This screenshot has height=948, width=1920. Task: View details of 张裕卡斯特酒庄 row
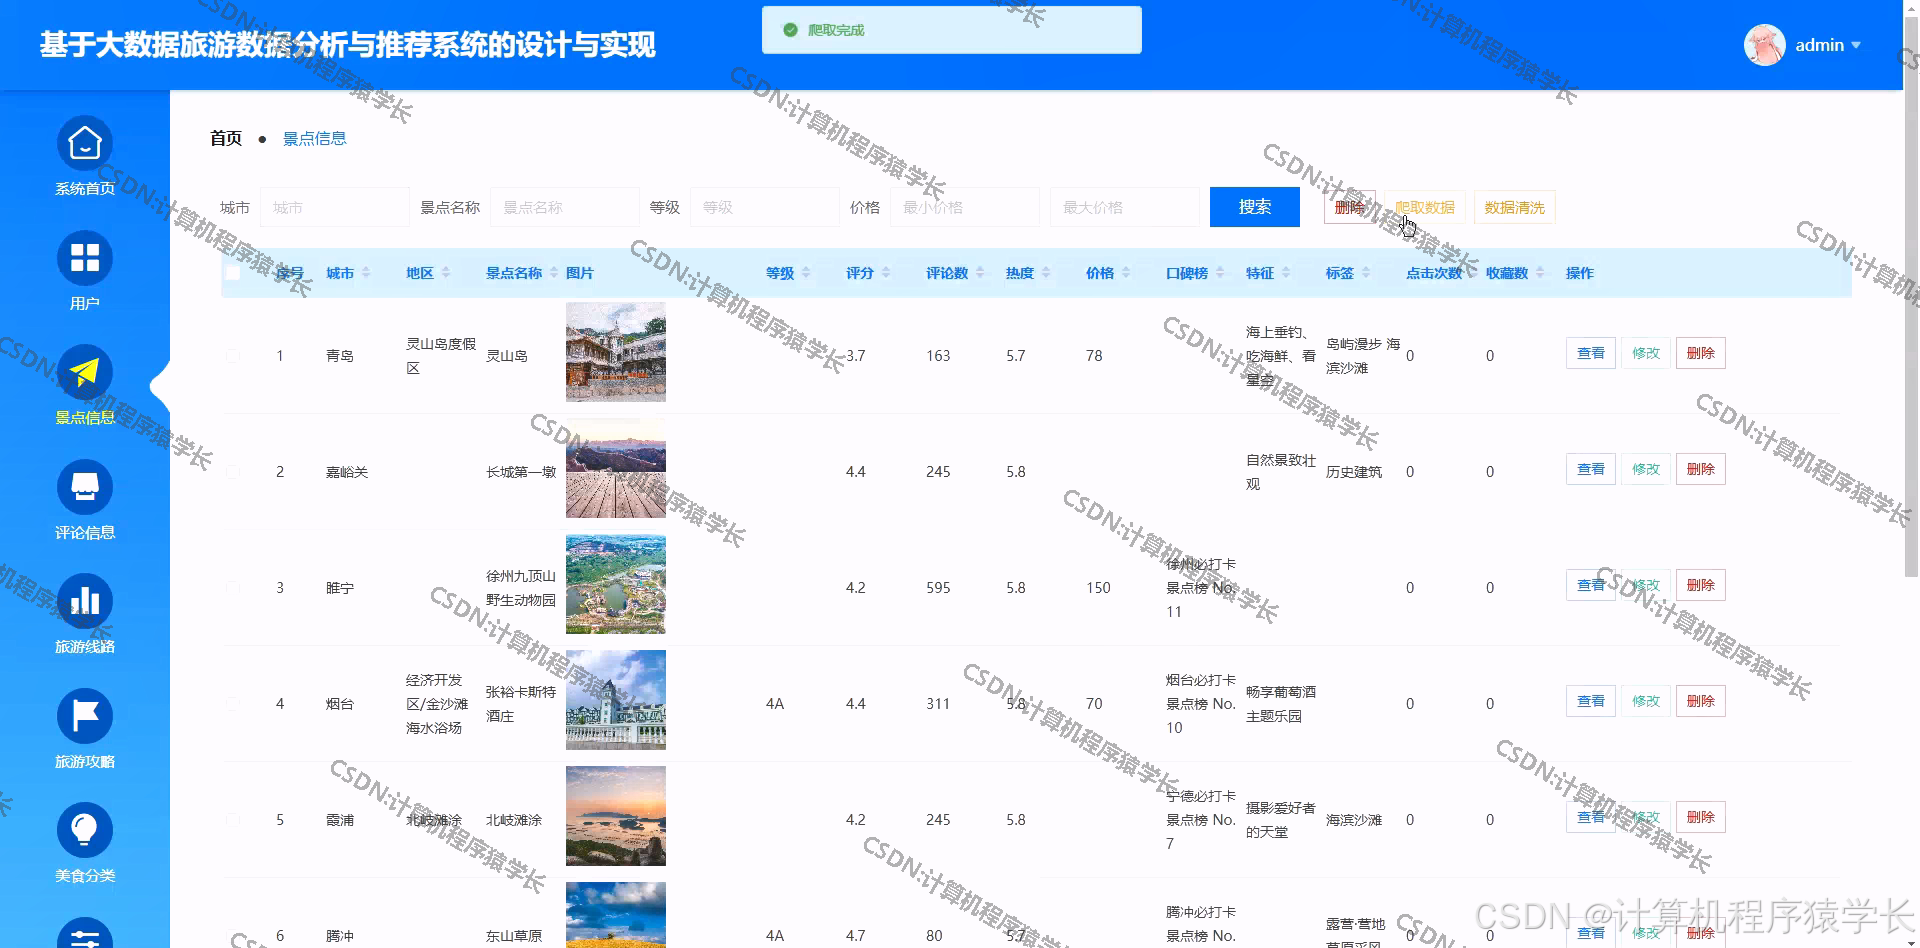[x=1590, y=701]
